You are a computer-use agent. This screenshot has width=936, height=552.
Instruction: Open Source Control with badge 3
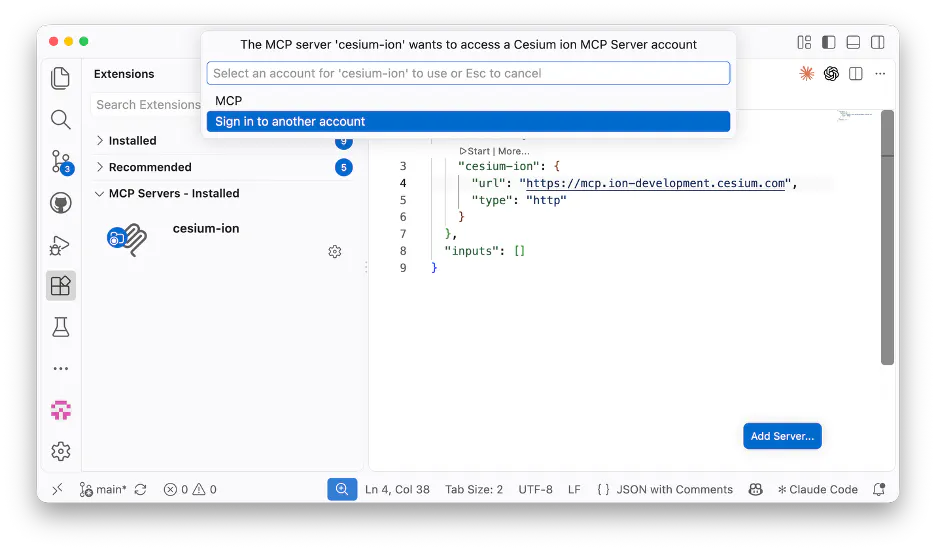pos(61,162)
